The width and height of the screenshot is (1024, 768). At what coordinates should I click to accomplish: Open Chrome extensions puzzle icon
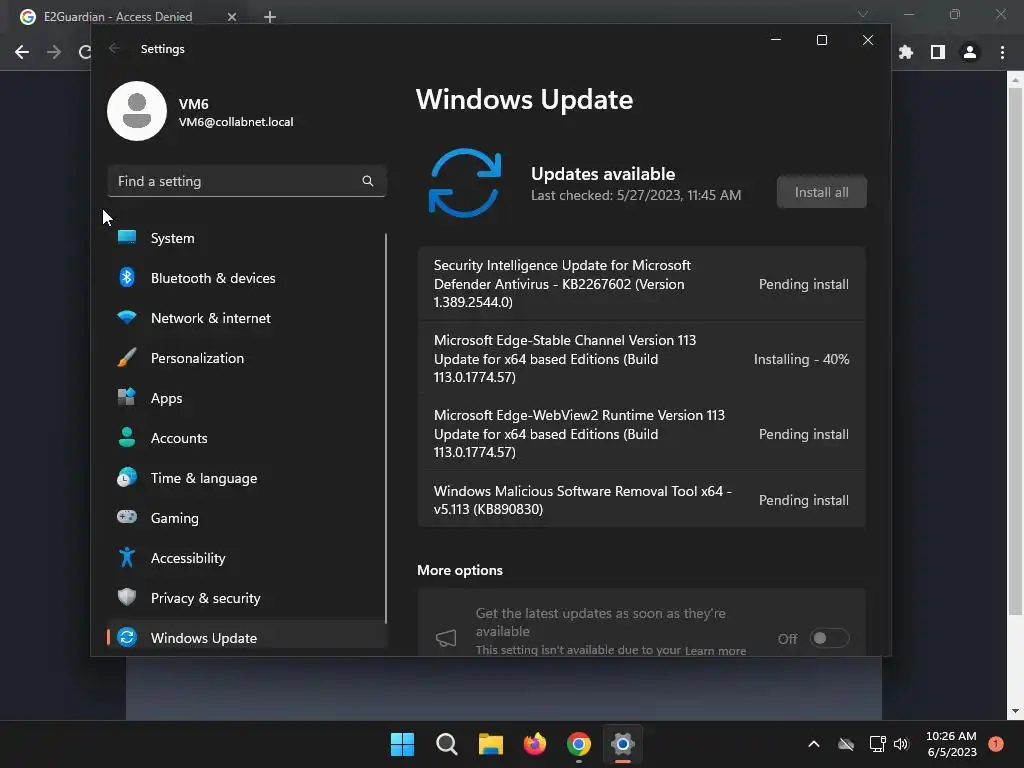pyautogui.click(x=906, y=52)
